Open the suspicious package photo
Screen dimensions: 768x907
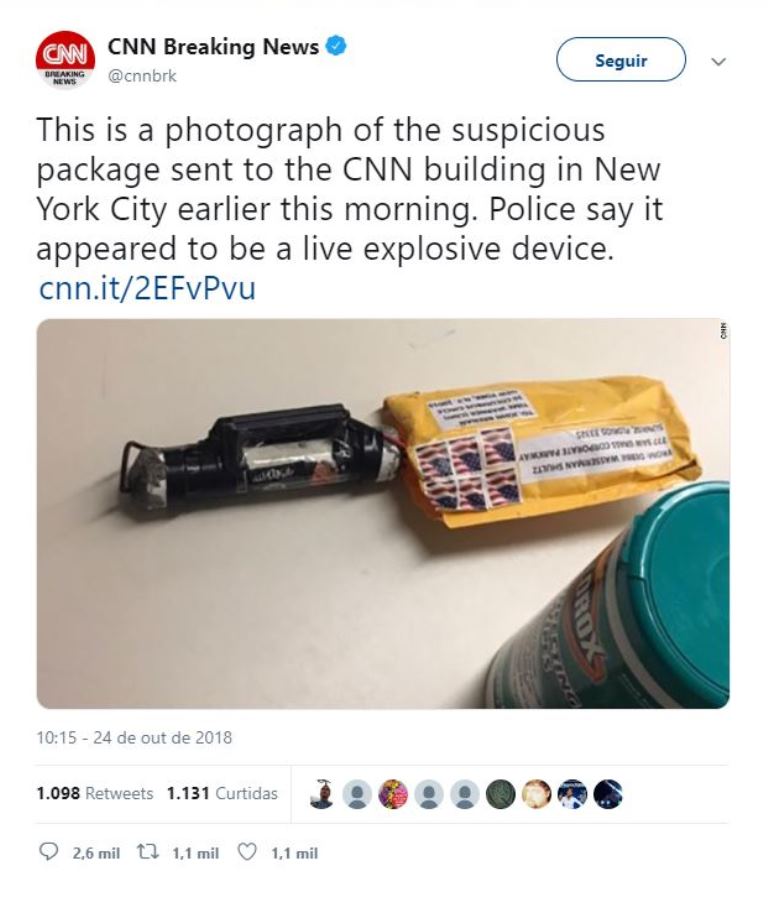(383, 513)
